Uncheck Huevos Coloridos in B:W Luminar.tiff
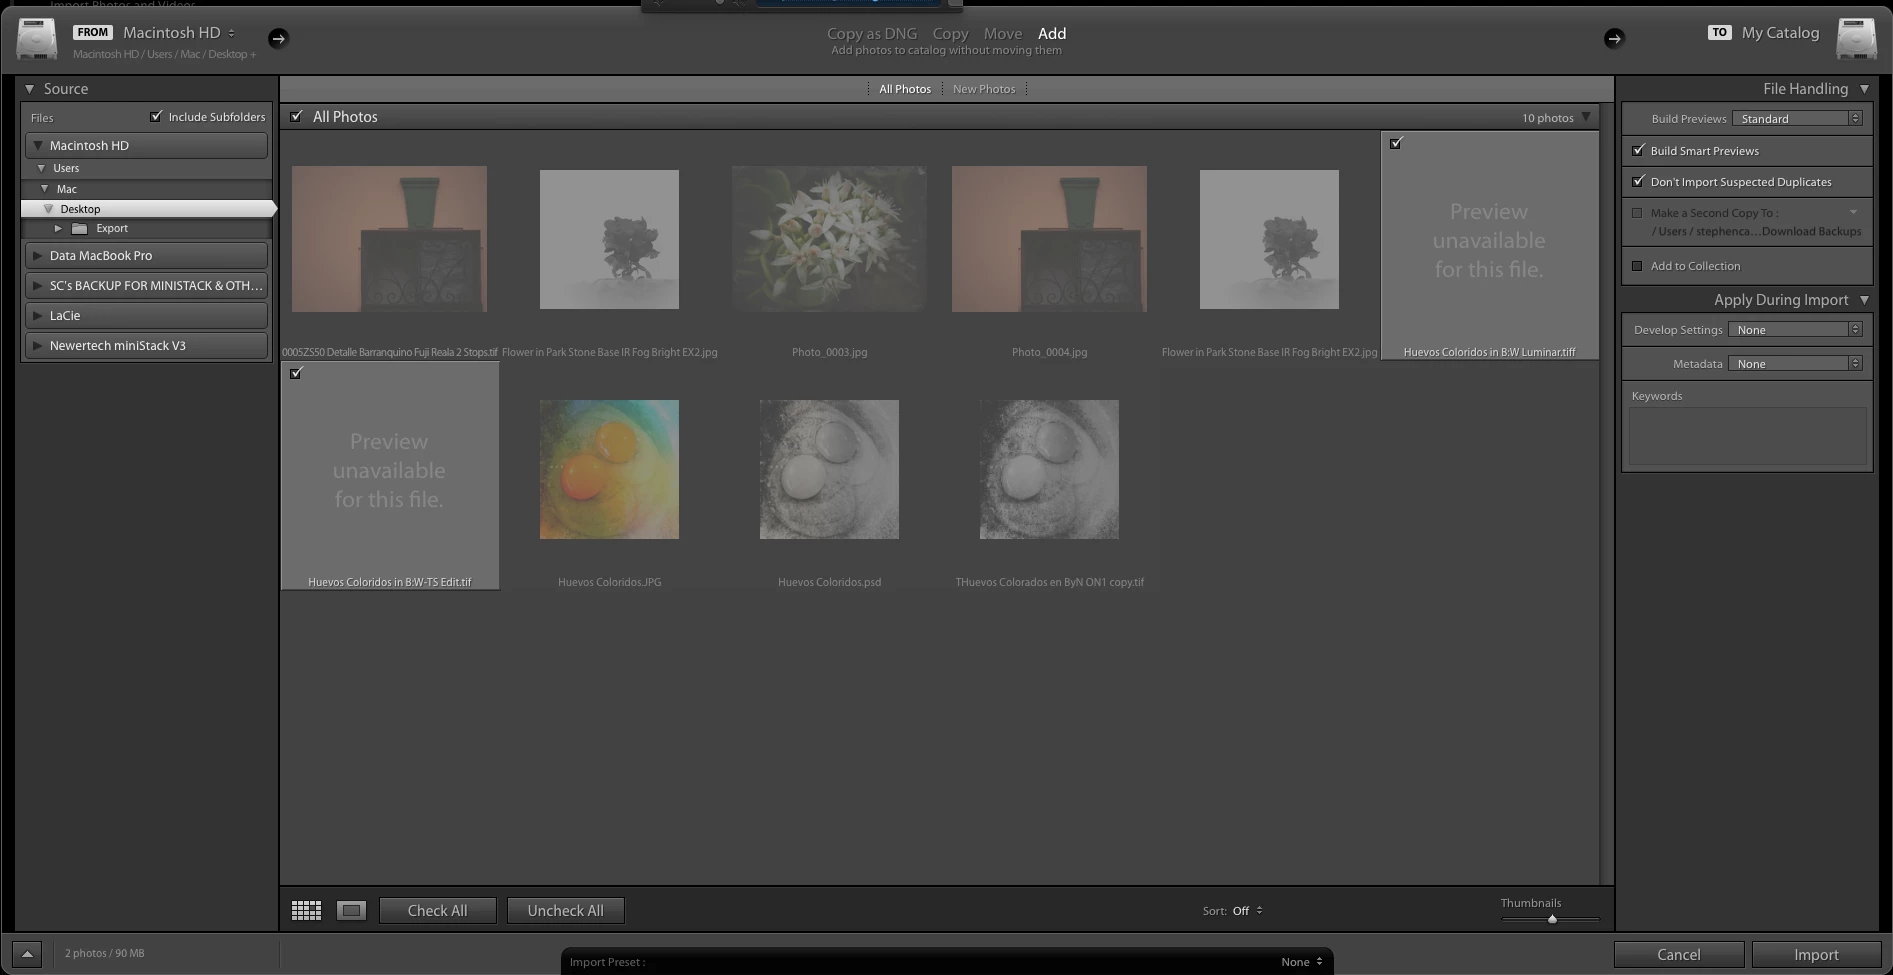Screen dimensions: 1893x975 pyautogui.click(x=1396, y=143)
